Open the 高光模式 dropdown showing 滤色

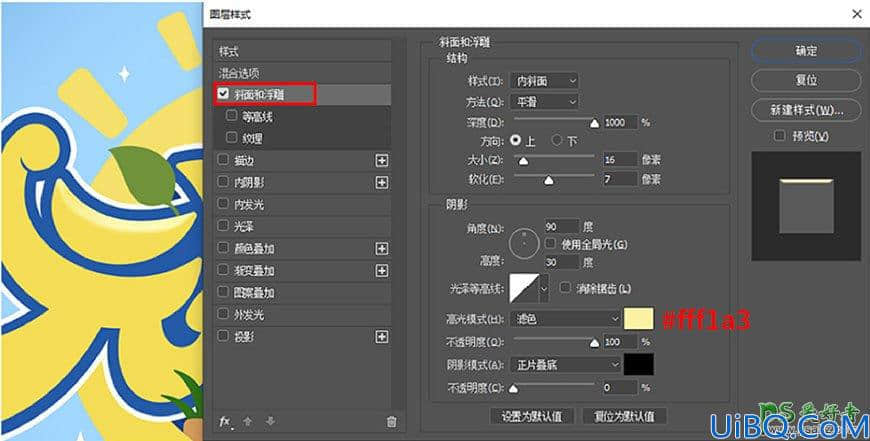(565, 319)
